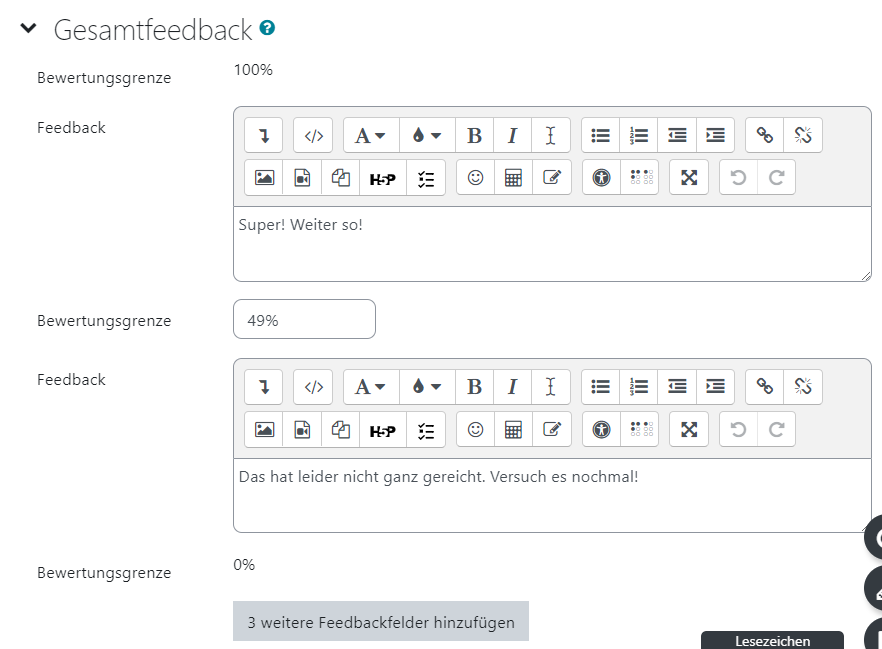Click into the 'Super! Weiter so!' text area

pos(552,244)
